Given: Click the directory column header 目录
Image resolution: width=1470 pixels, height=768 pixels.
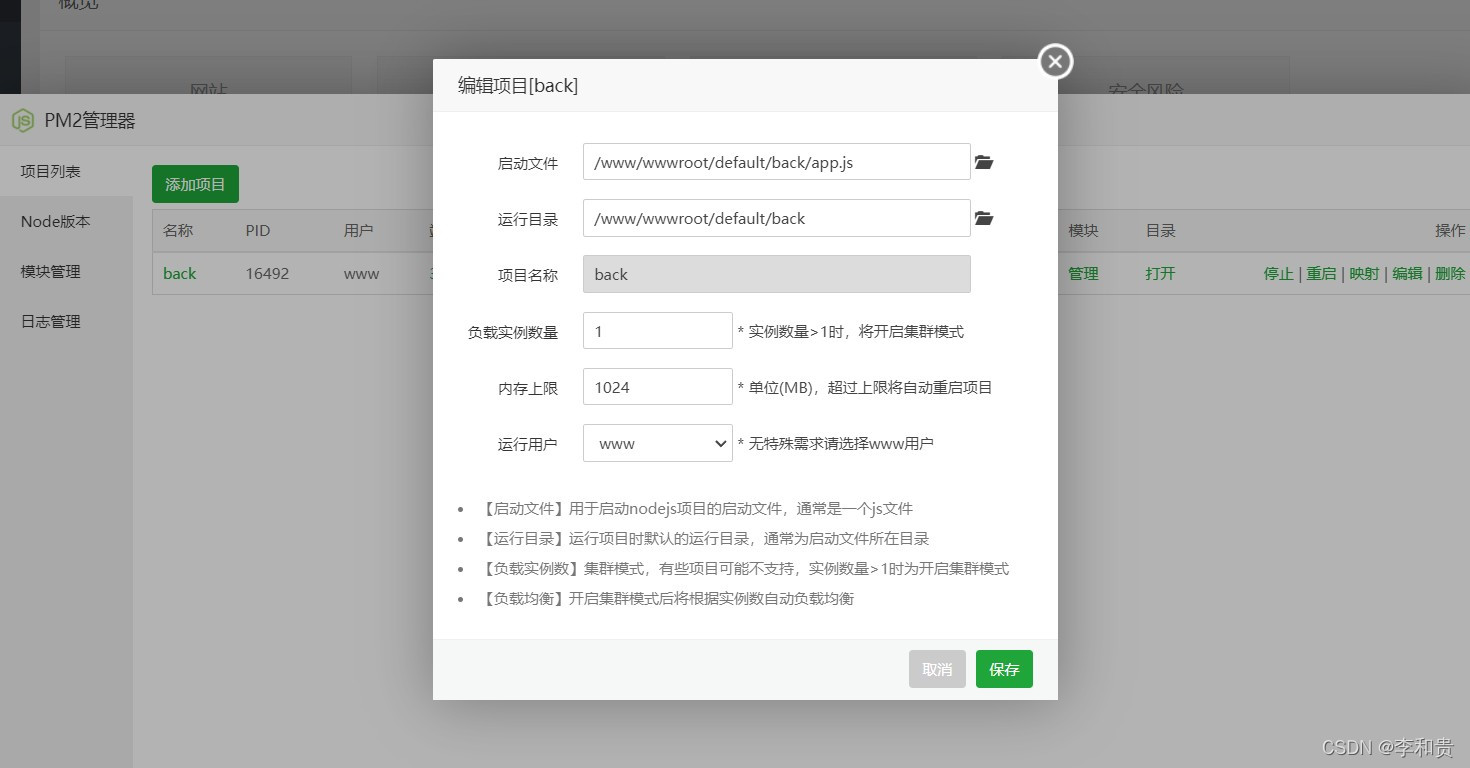Looking at the screenshot, I should (x=1160, y=230).
